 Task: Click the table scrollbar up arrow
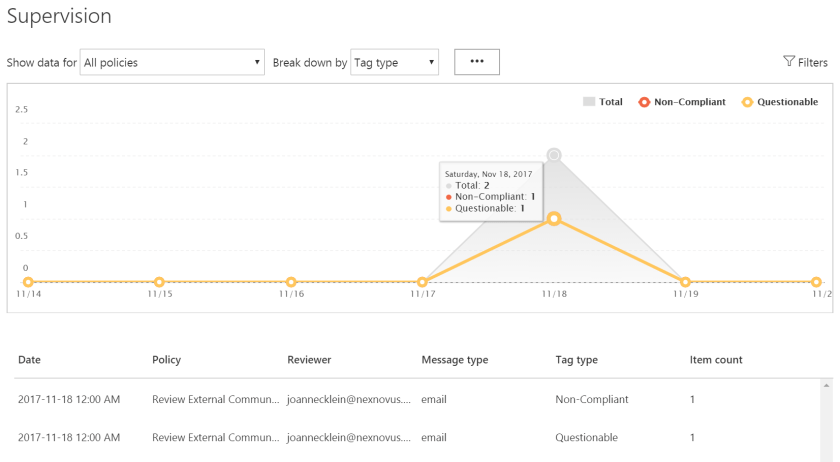826,385
